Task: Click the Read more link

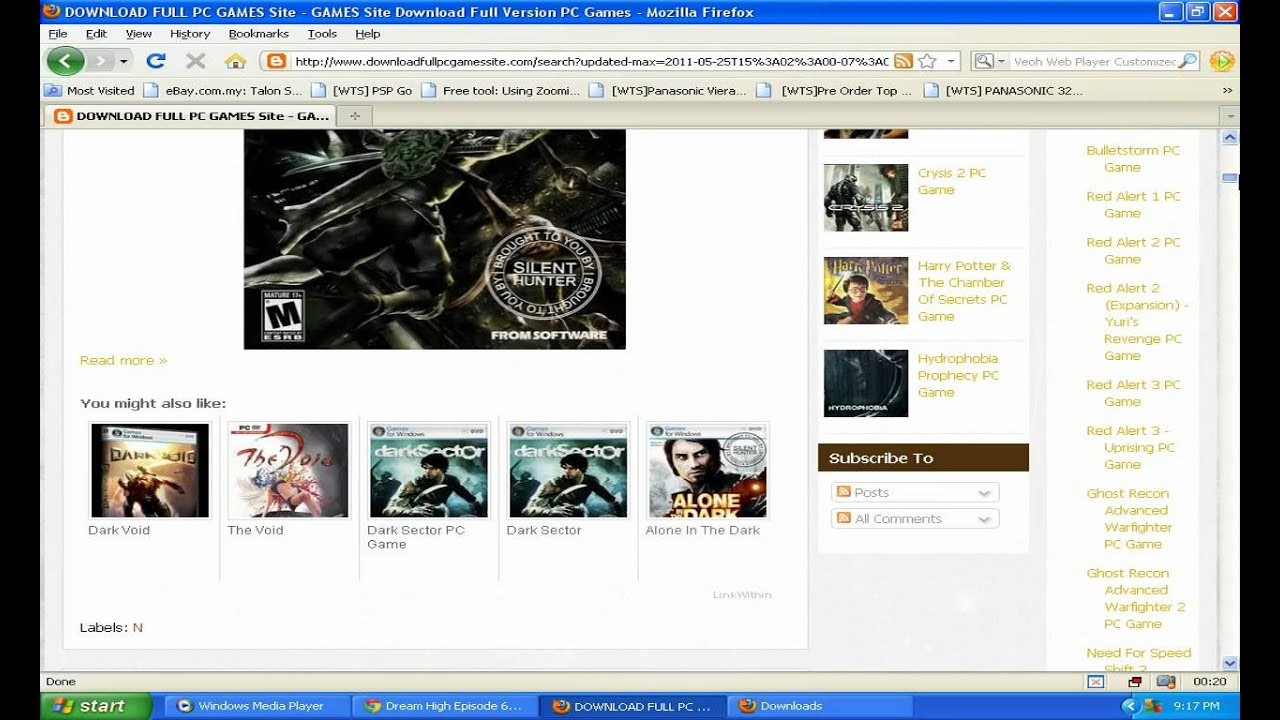Action: click(x=123, y=360)
